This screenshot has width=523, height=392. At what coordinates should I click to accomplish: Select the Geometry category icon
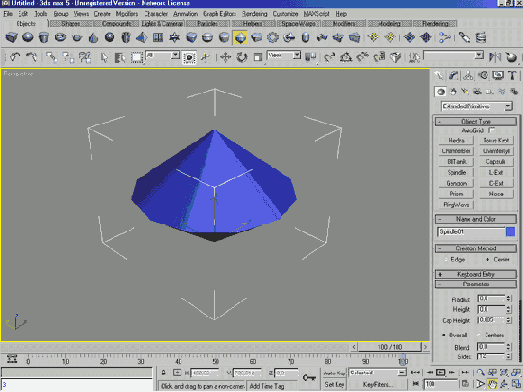tap(441, 91)
